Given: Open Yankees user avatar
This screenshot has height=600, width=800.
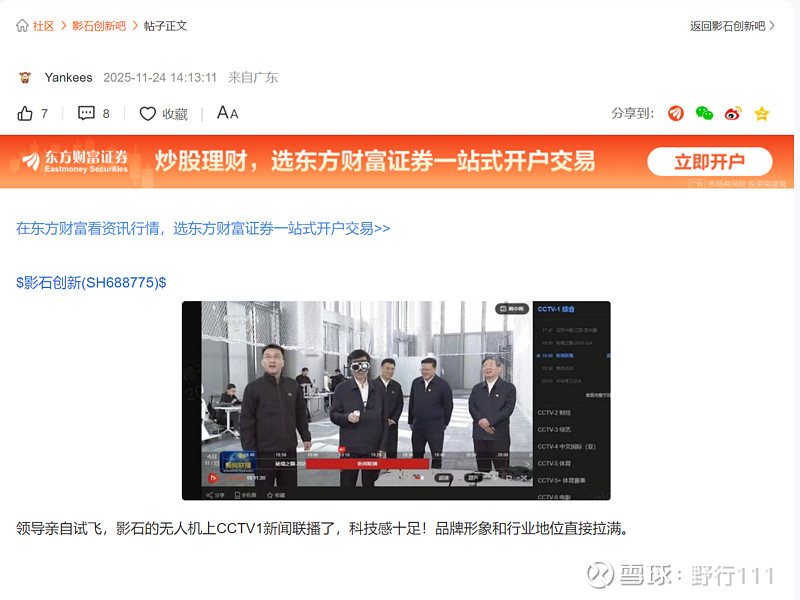Looking at the screenshot, I should point(25,78).
